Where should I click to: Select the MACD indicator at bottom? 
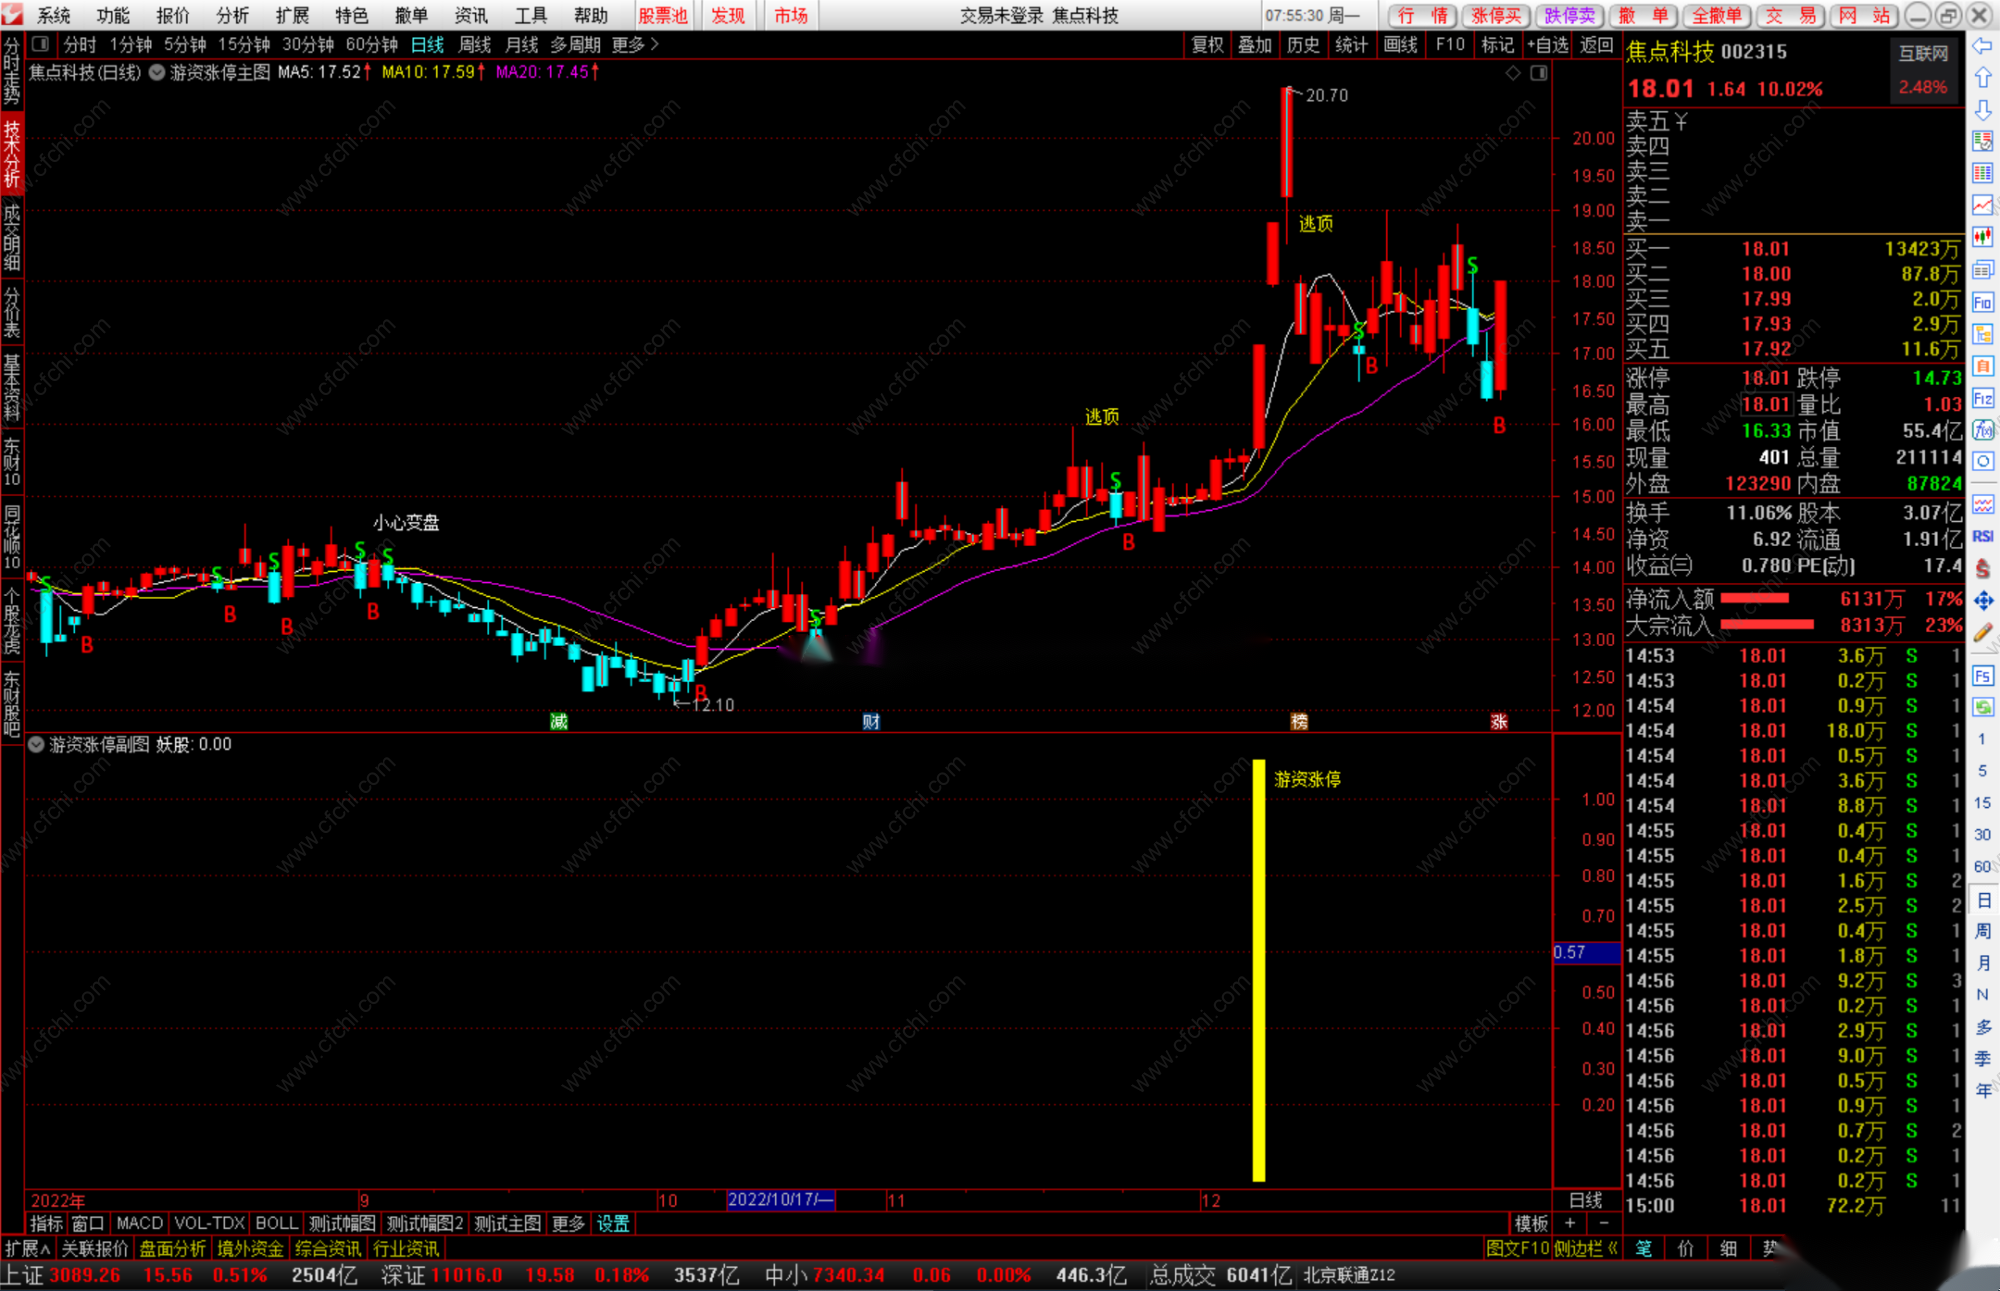pyautogui.click(x=139, y=1223)
